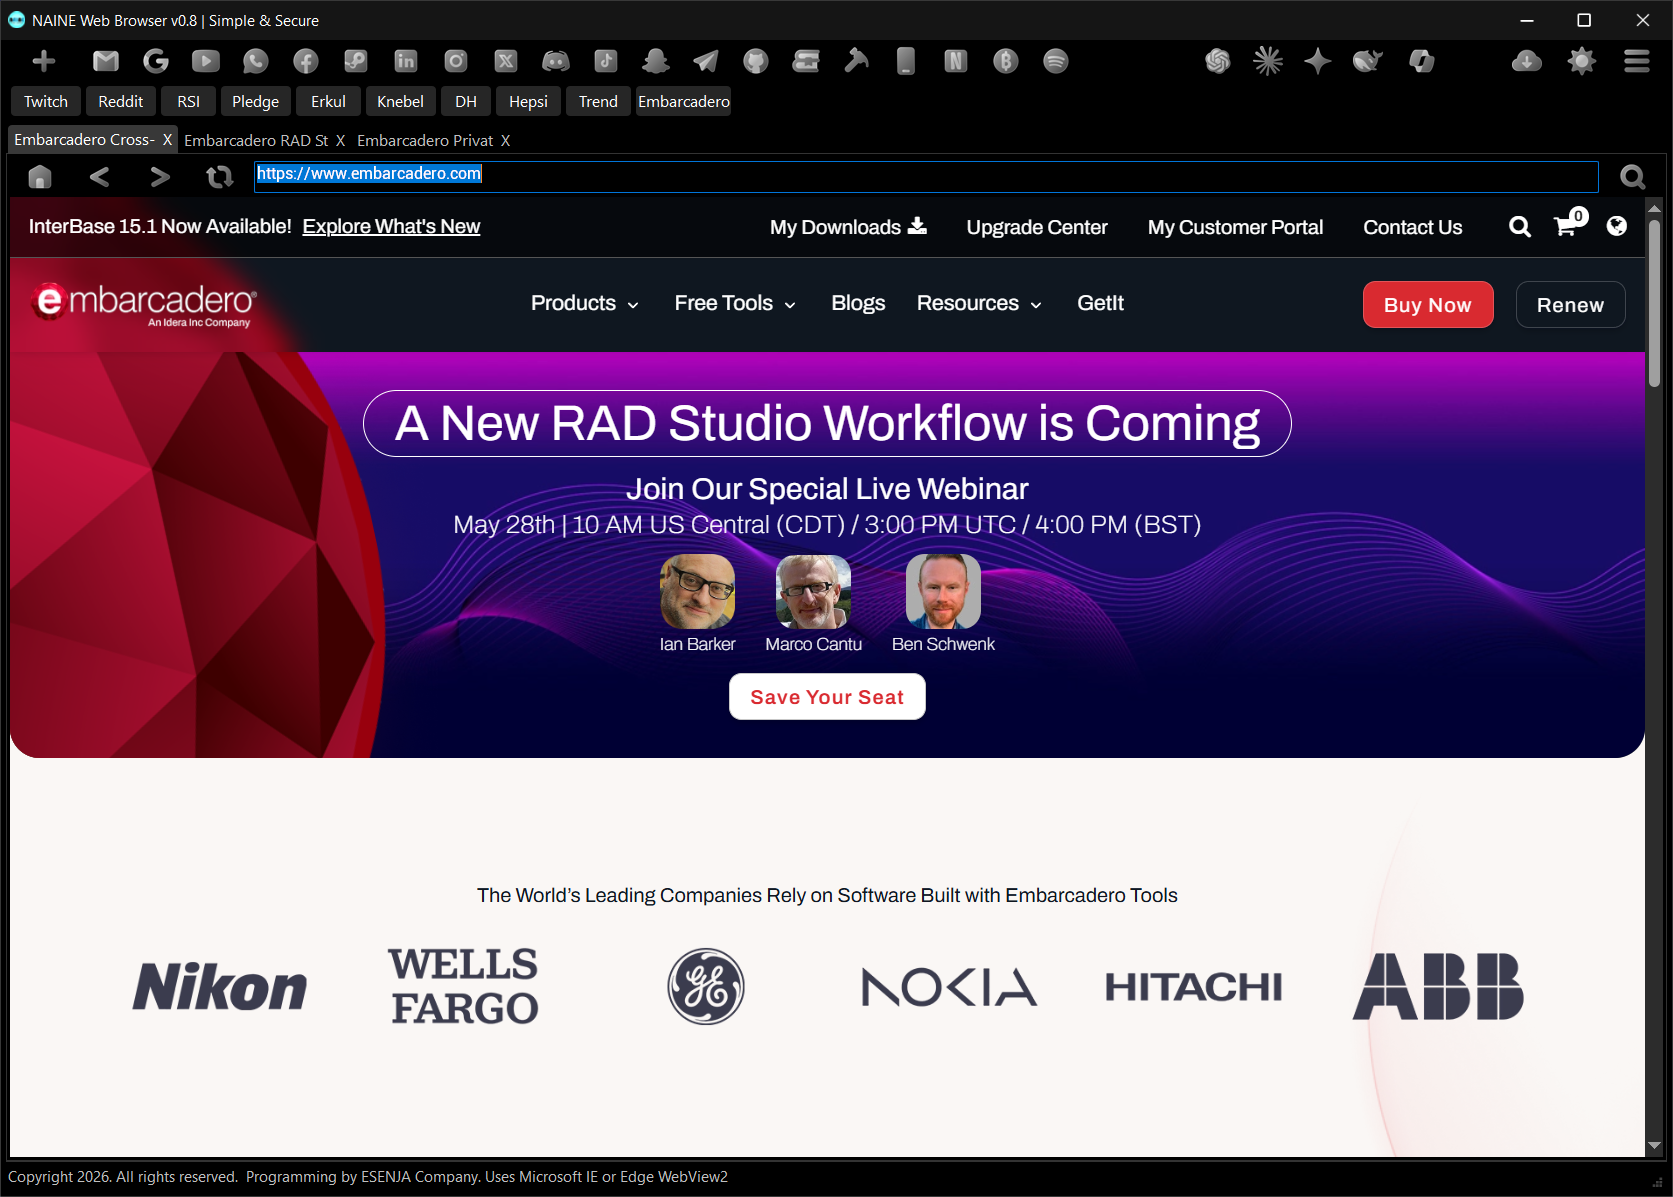1673x1197 pixels.
Task: Open the WhatsApp shortcut icon
Action: 256,61
